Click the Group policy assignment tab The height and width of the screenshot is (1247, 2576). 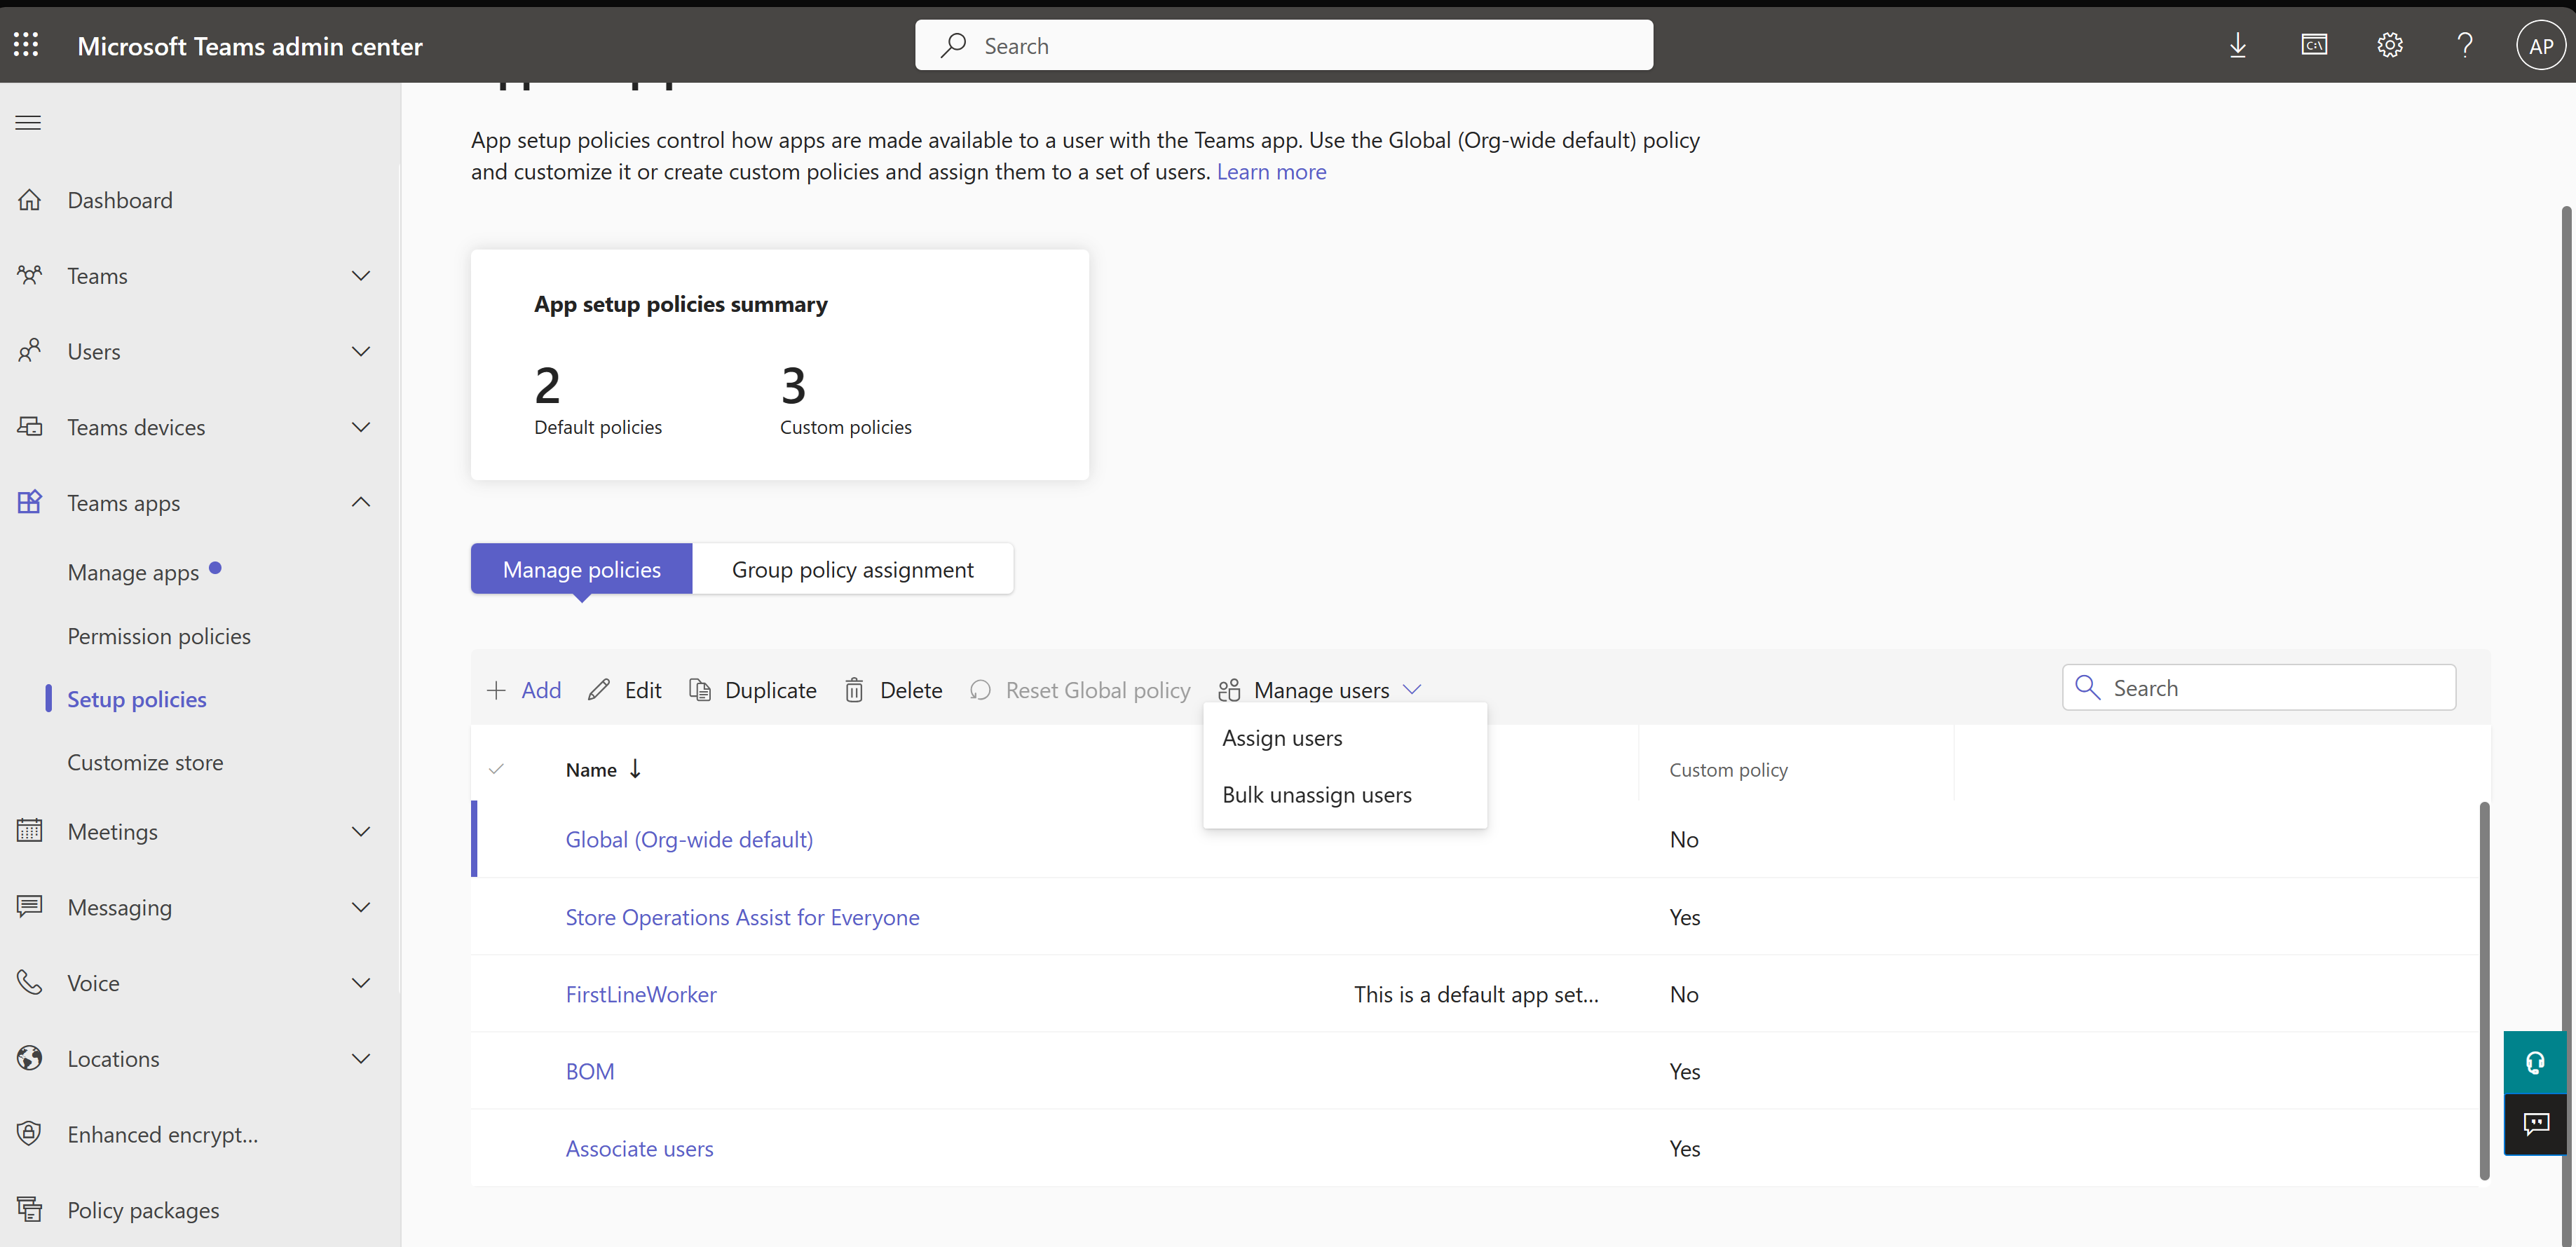[x=851, y=568]
